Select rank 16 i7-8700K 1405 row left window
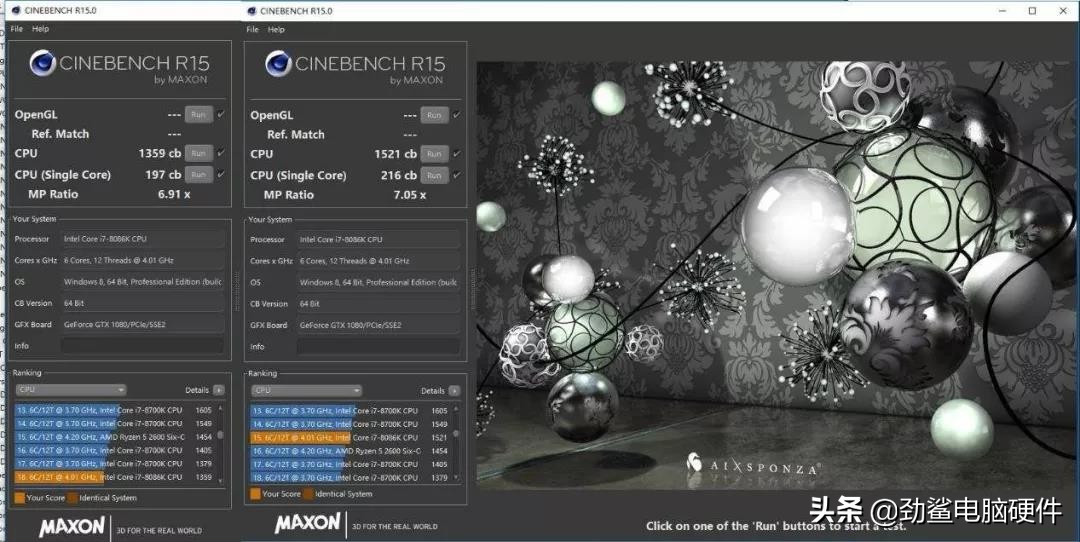 click(x=114, y=450)
